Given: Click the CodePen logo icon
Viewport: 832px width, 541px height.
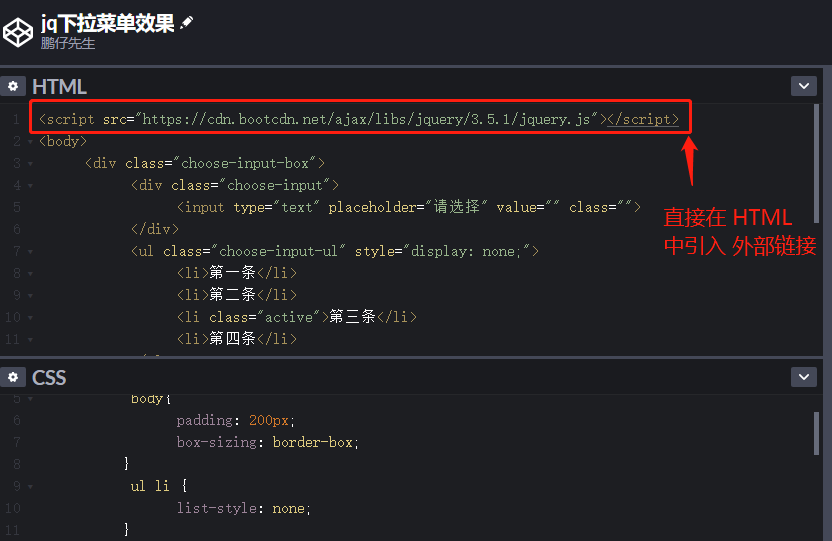Looking at the screenshot, I should click(18, 32).
